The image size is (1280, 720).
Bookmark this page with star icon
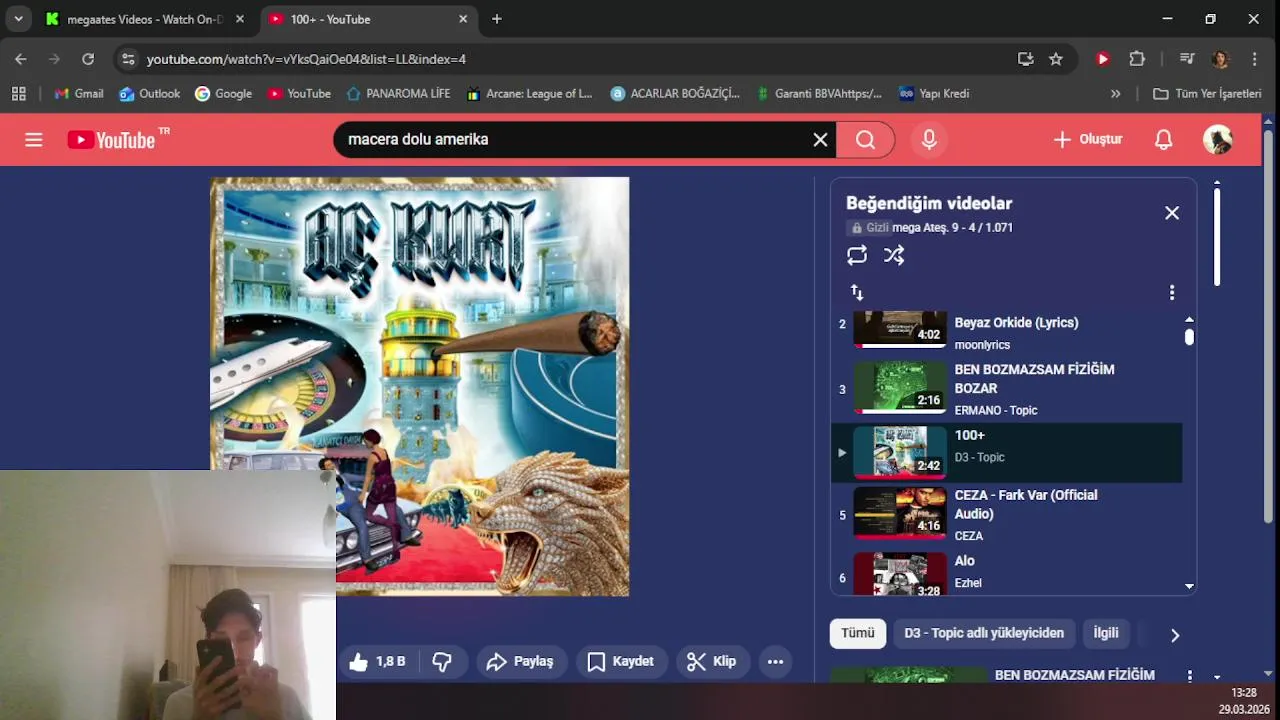[1056, 59]
